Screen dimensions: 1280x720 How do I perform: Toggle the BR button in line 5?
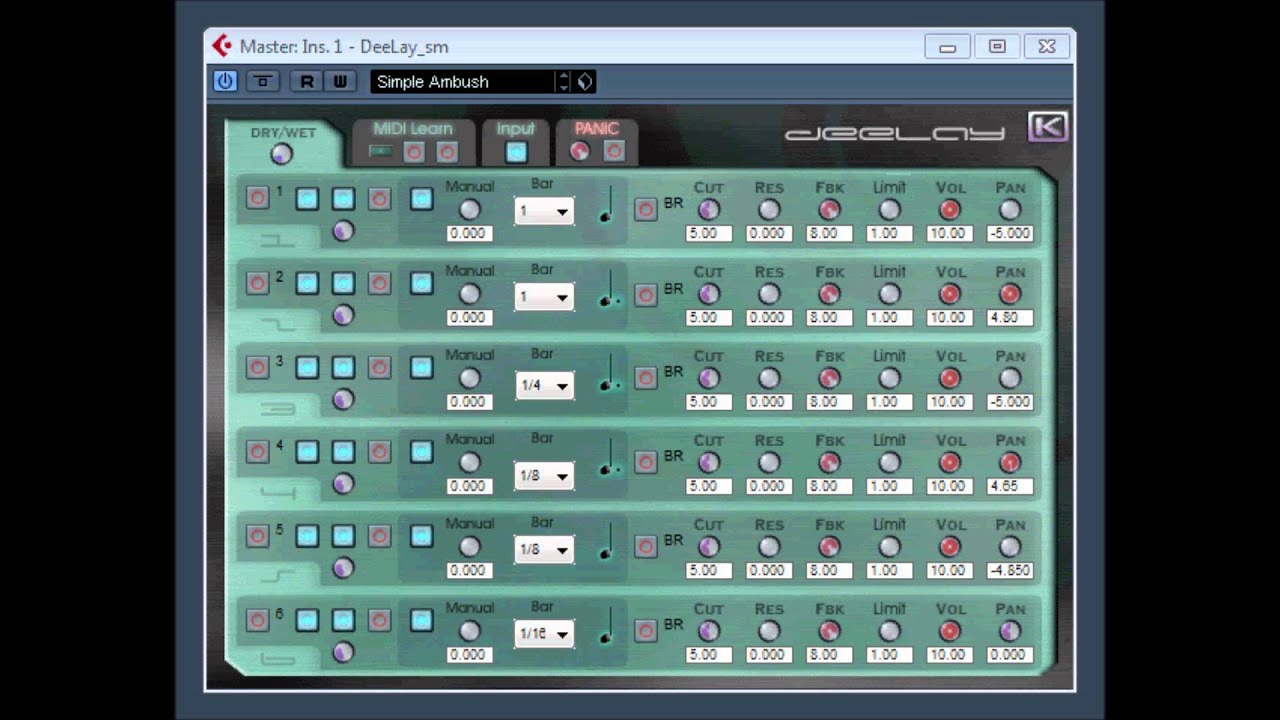coord(646,546)
